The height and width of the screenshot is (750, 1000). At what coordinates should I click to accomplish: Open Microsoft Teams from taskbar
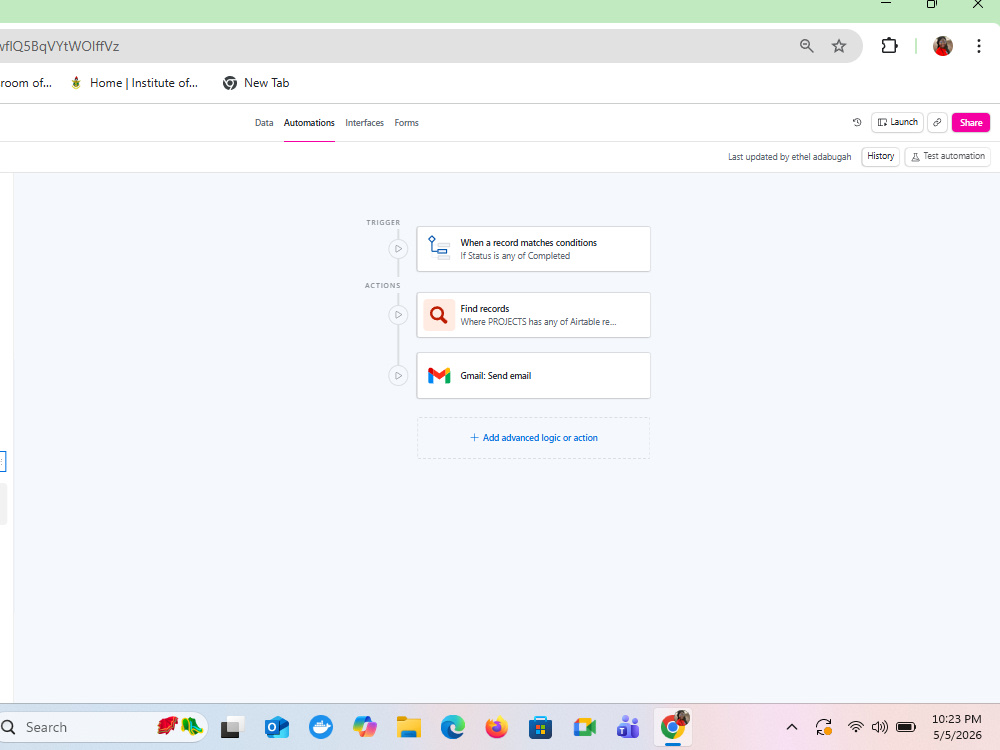point(628,727)
